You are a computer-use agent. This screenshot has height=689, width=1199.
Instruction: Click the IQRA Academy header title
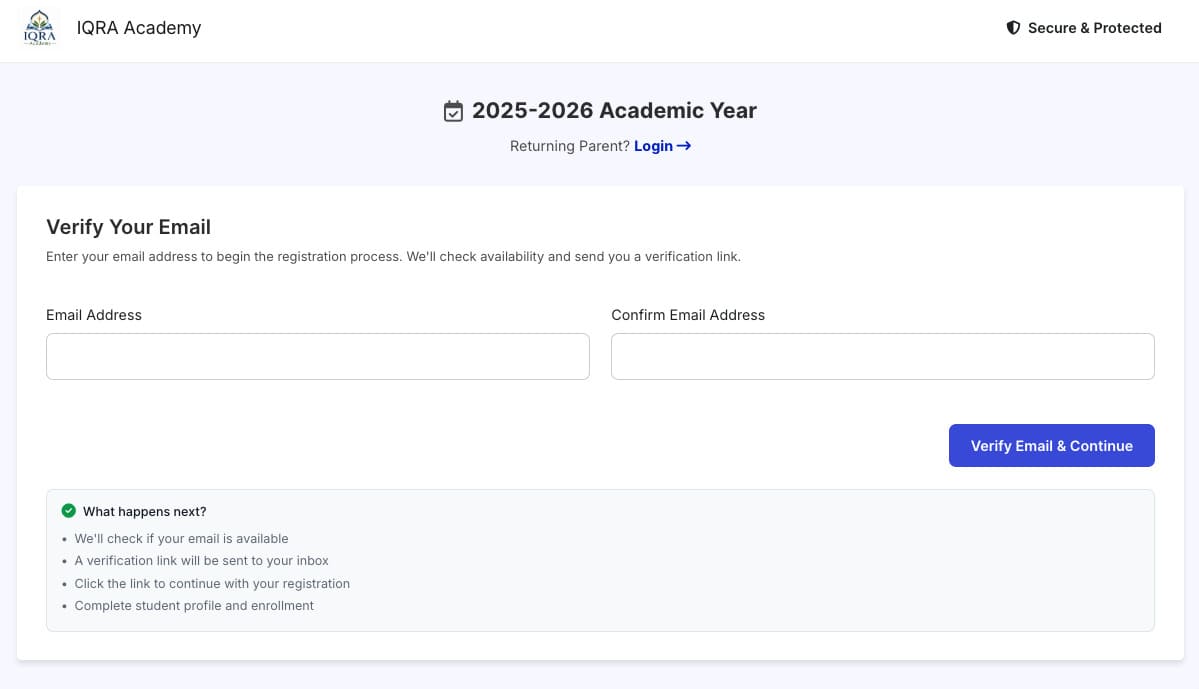138,28
